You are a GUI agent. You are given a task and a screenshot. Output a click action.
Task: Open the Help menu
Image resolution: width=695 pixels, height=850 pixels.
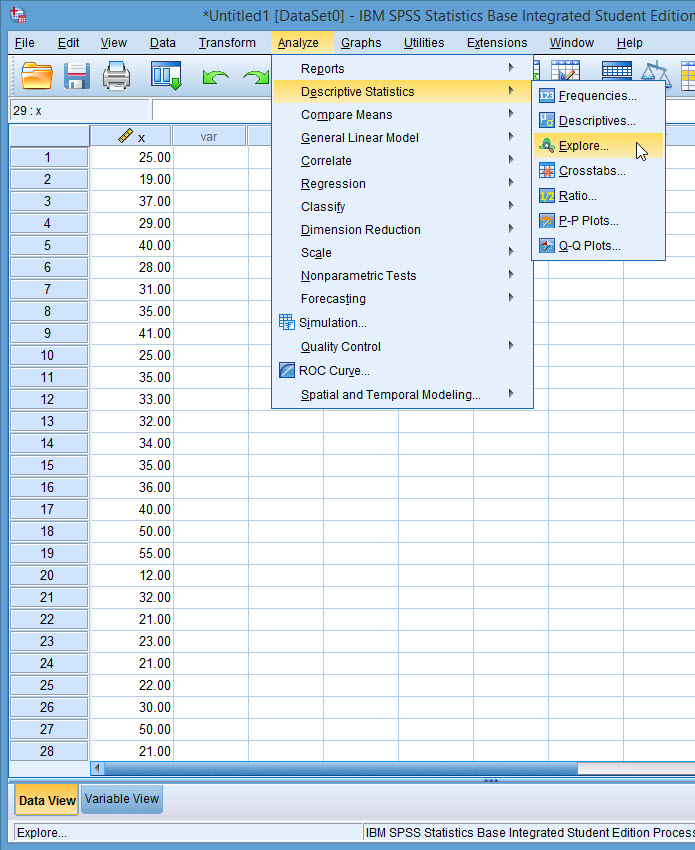coord(629,43)
